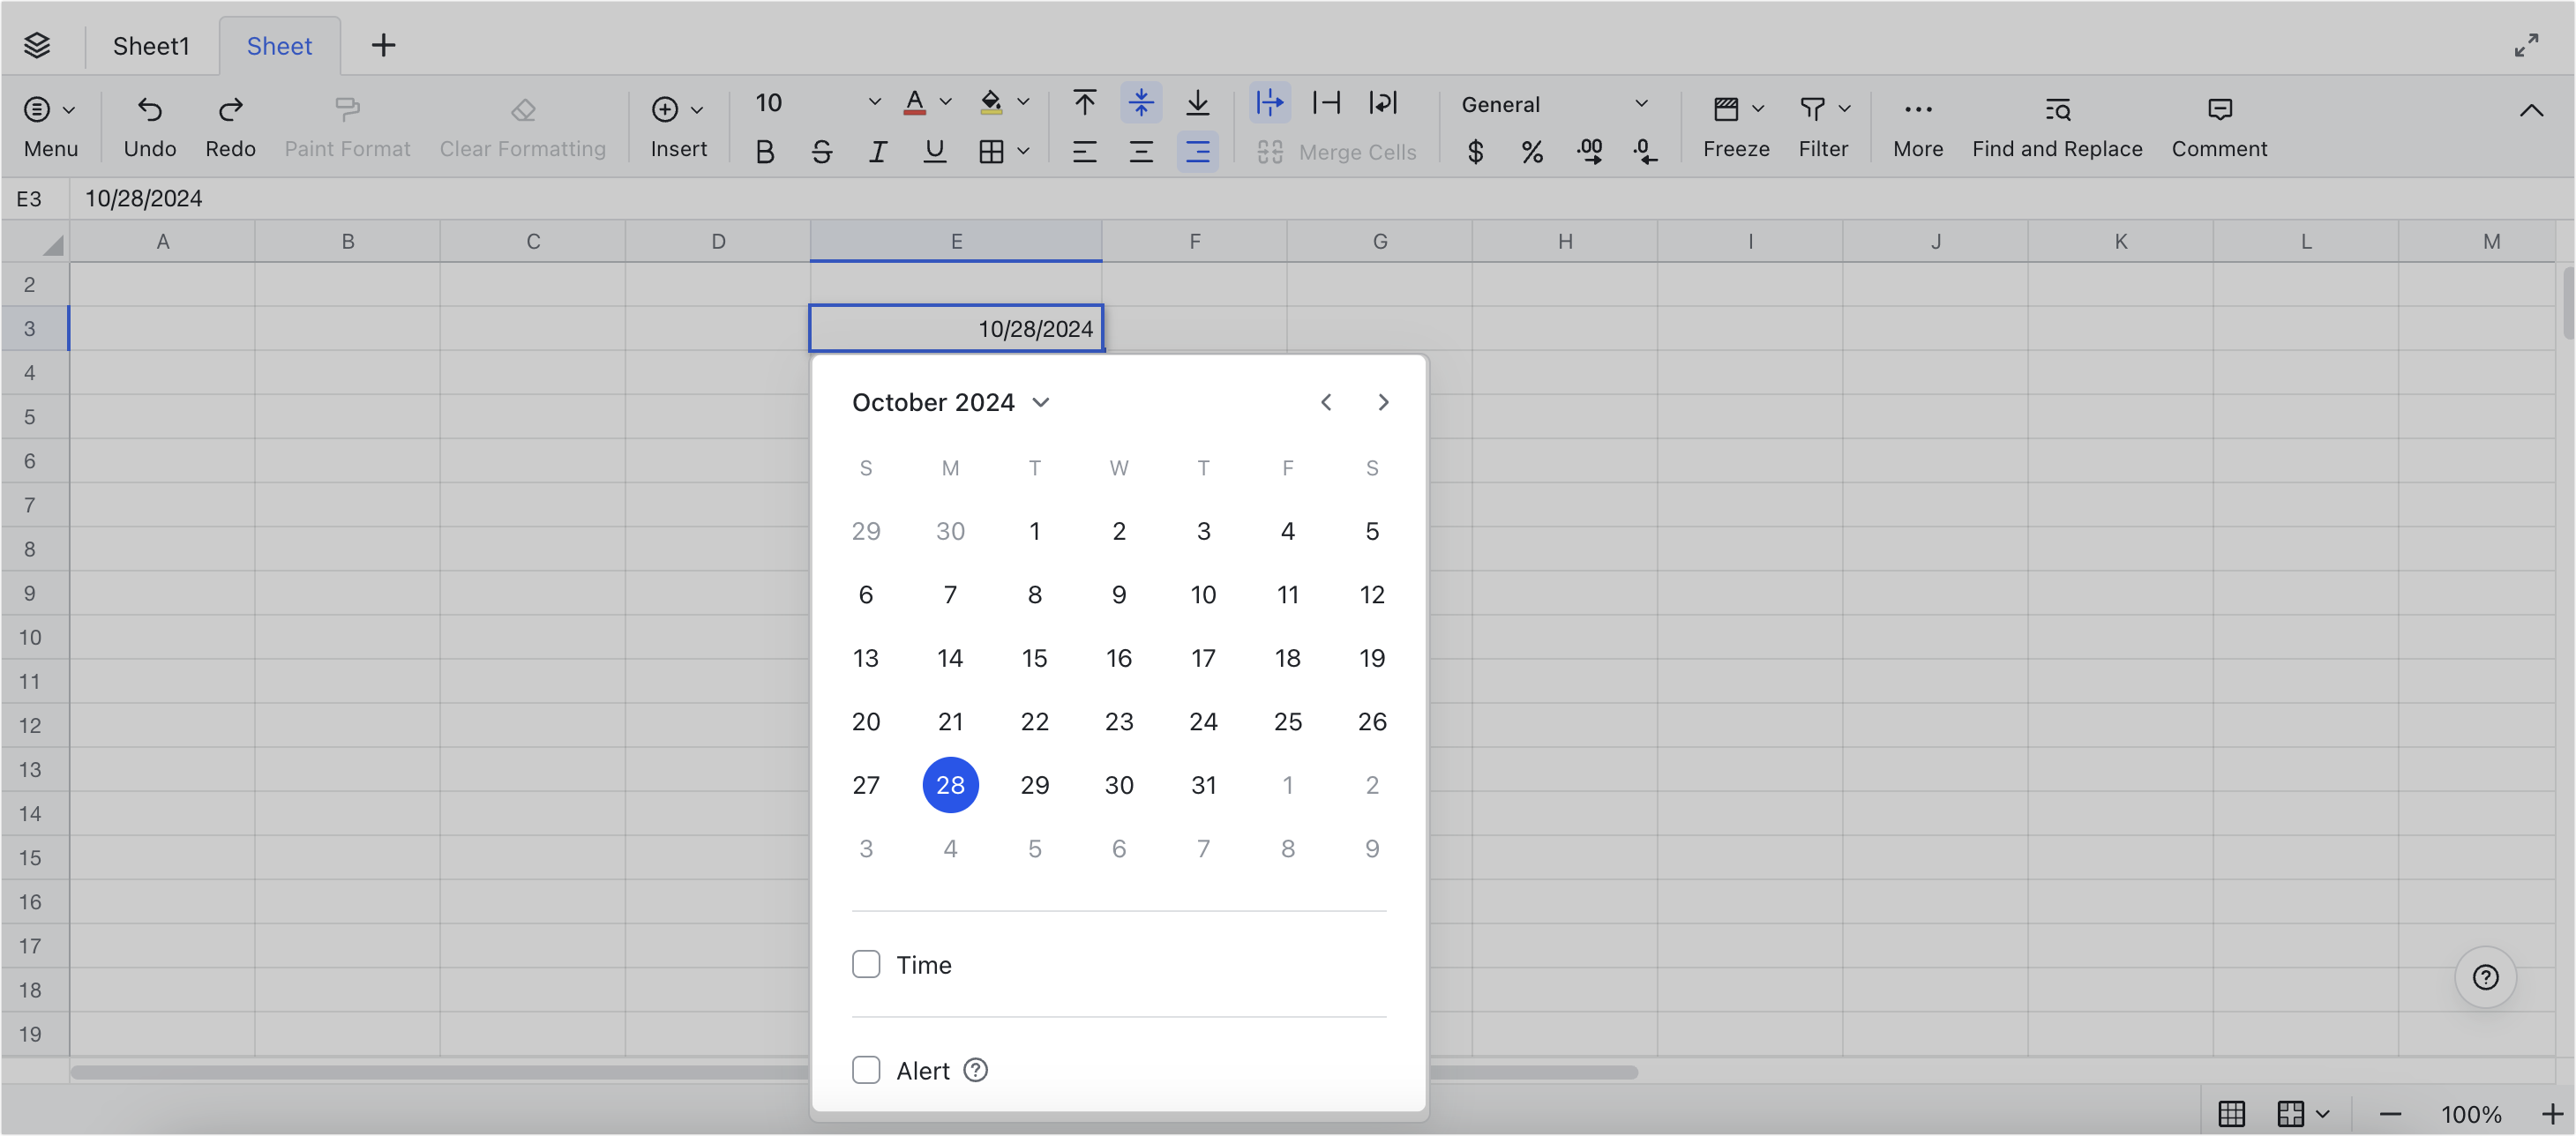Open the Menu dropdown
Screen dimensions: 2576x1136
(x=50, y=128)
